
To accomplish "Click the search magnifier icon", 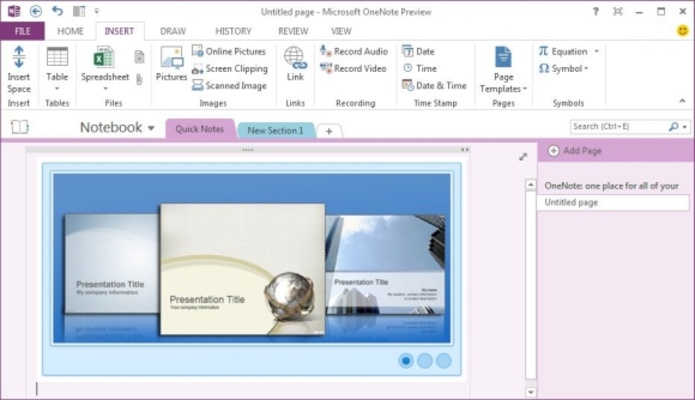I will (x=673, y=127).
